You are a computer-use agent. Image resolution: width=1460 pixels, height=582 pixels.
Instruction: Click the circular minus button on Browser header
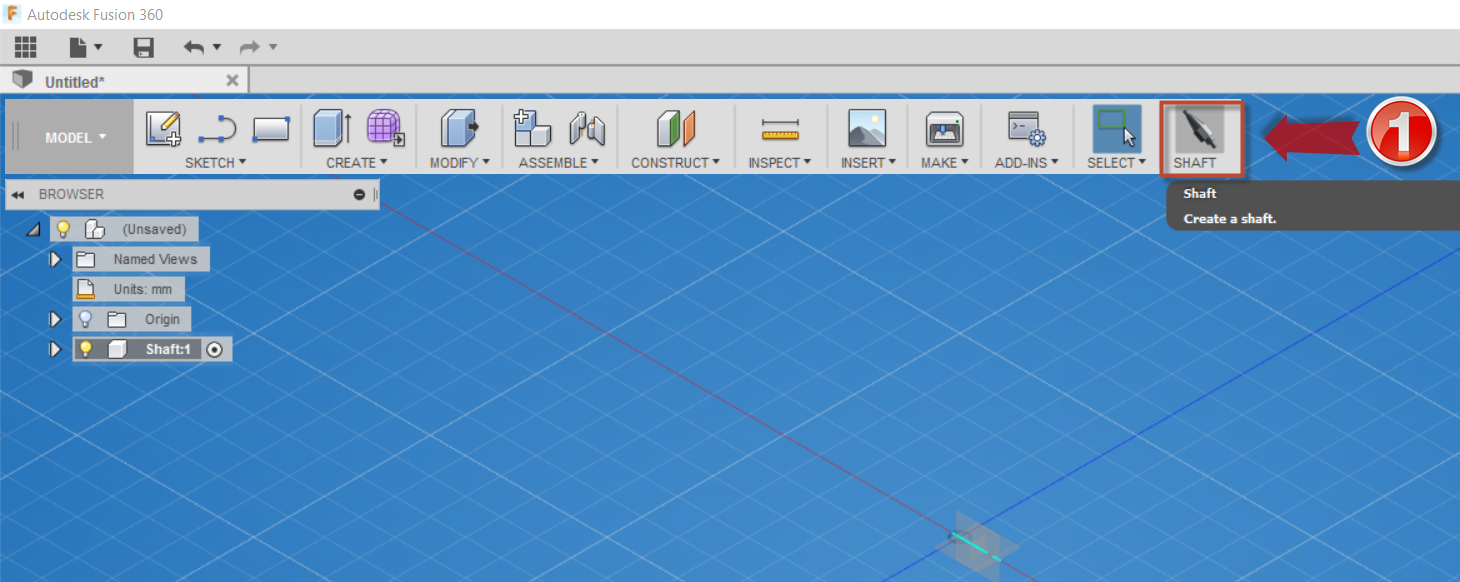coord(359,194)
